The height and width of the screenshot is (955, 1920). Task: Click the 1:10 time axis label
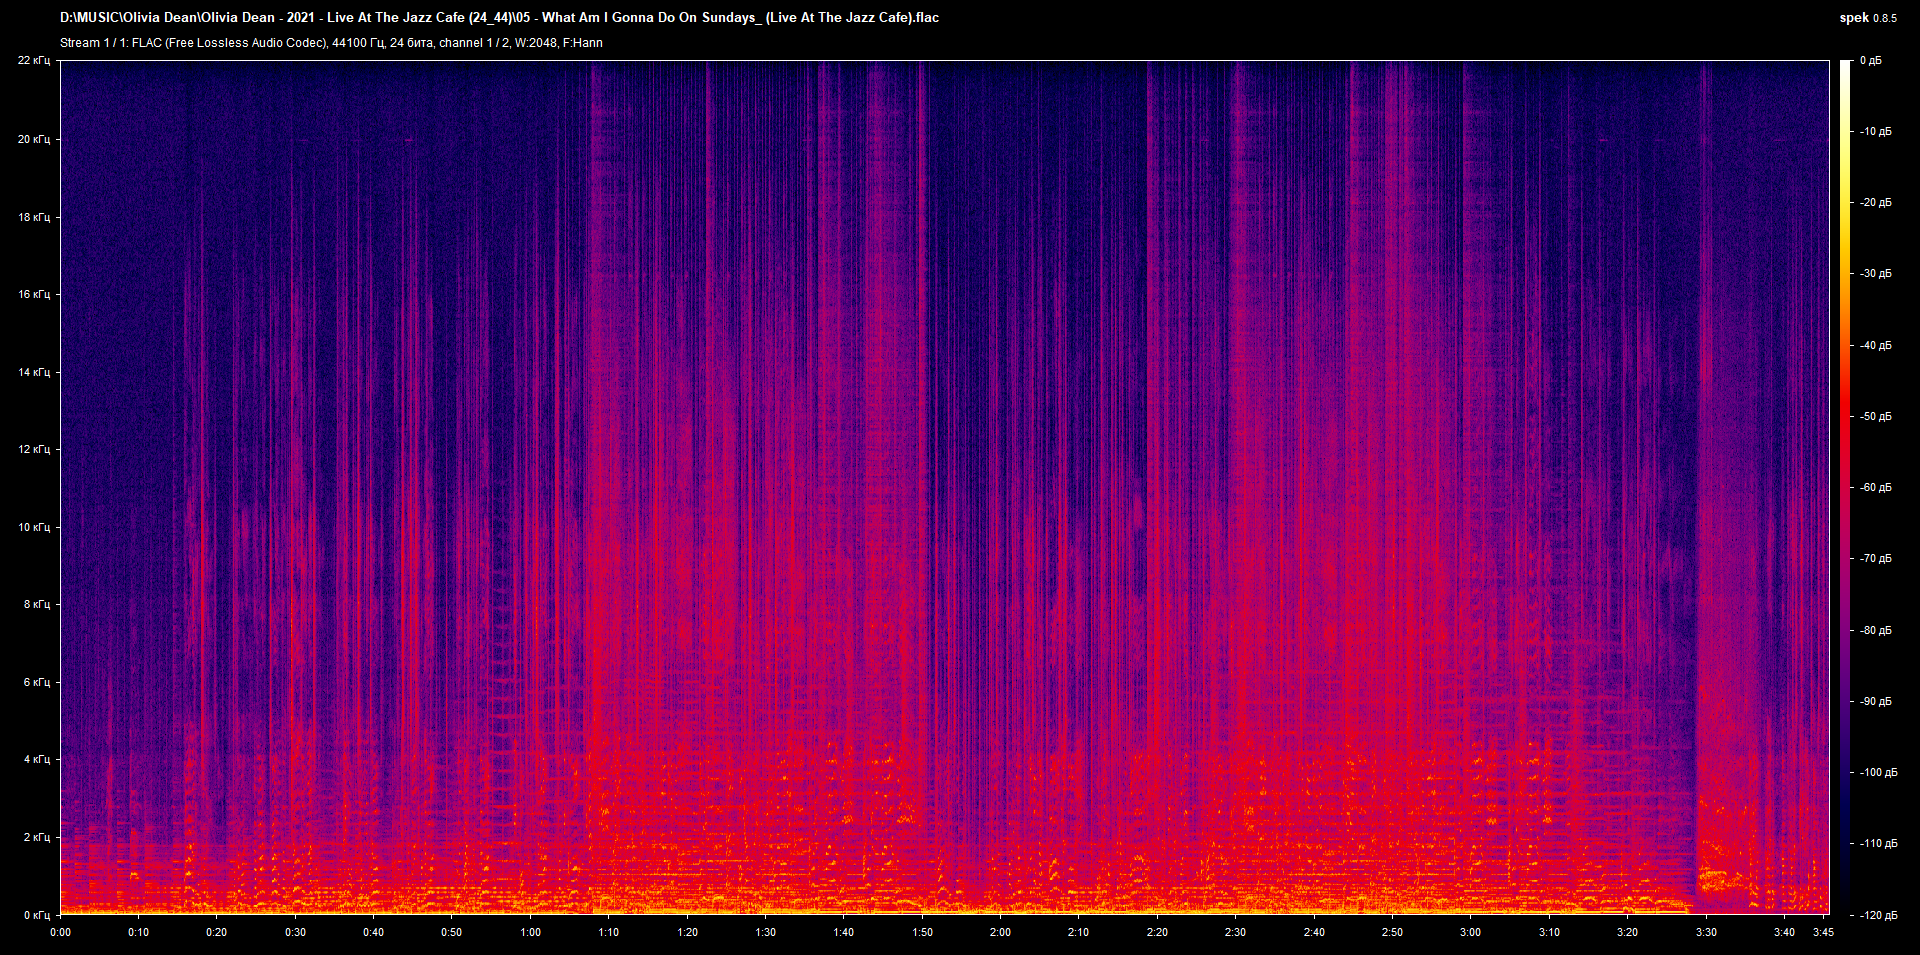[x=608, y=932]
